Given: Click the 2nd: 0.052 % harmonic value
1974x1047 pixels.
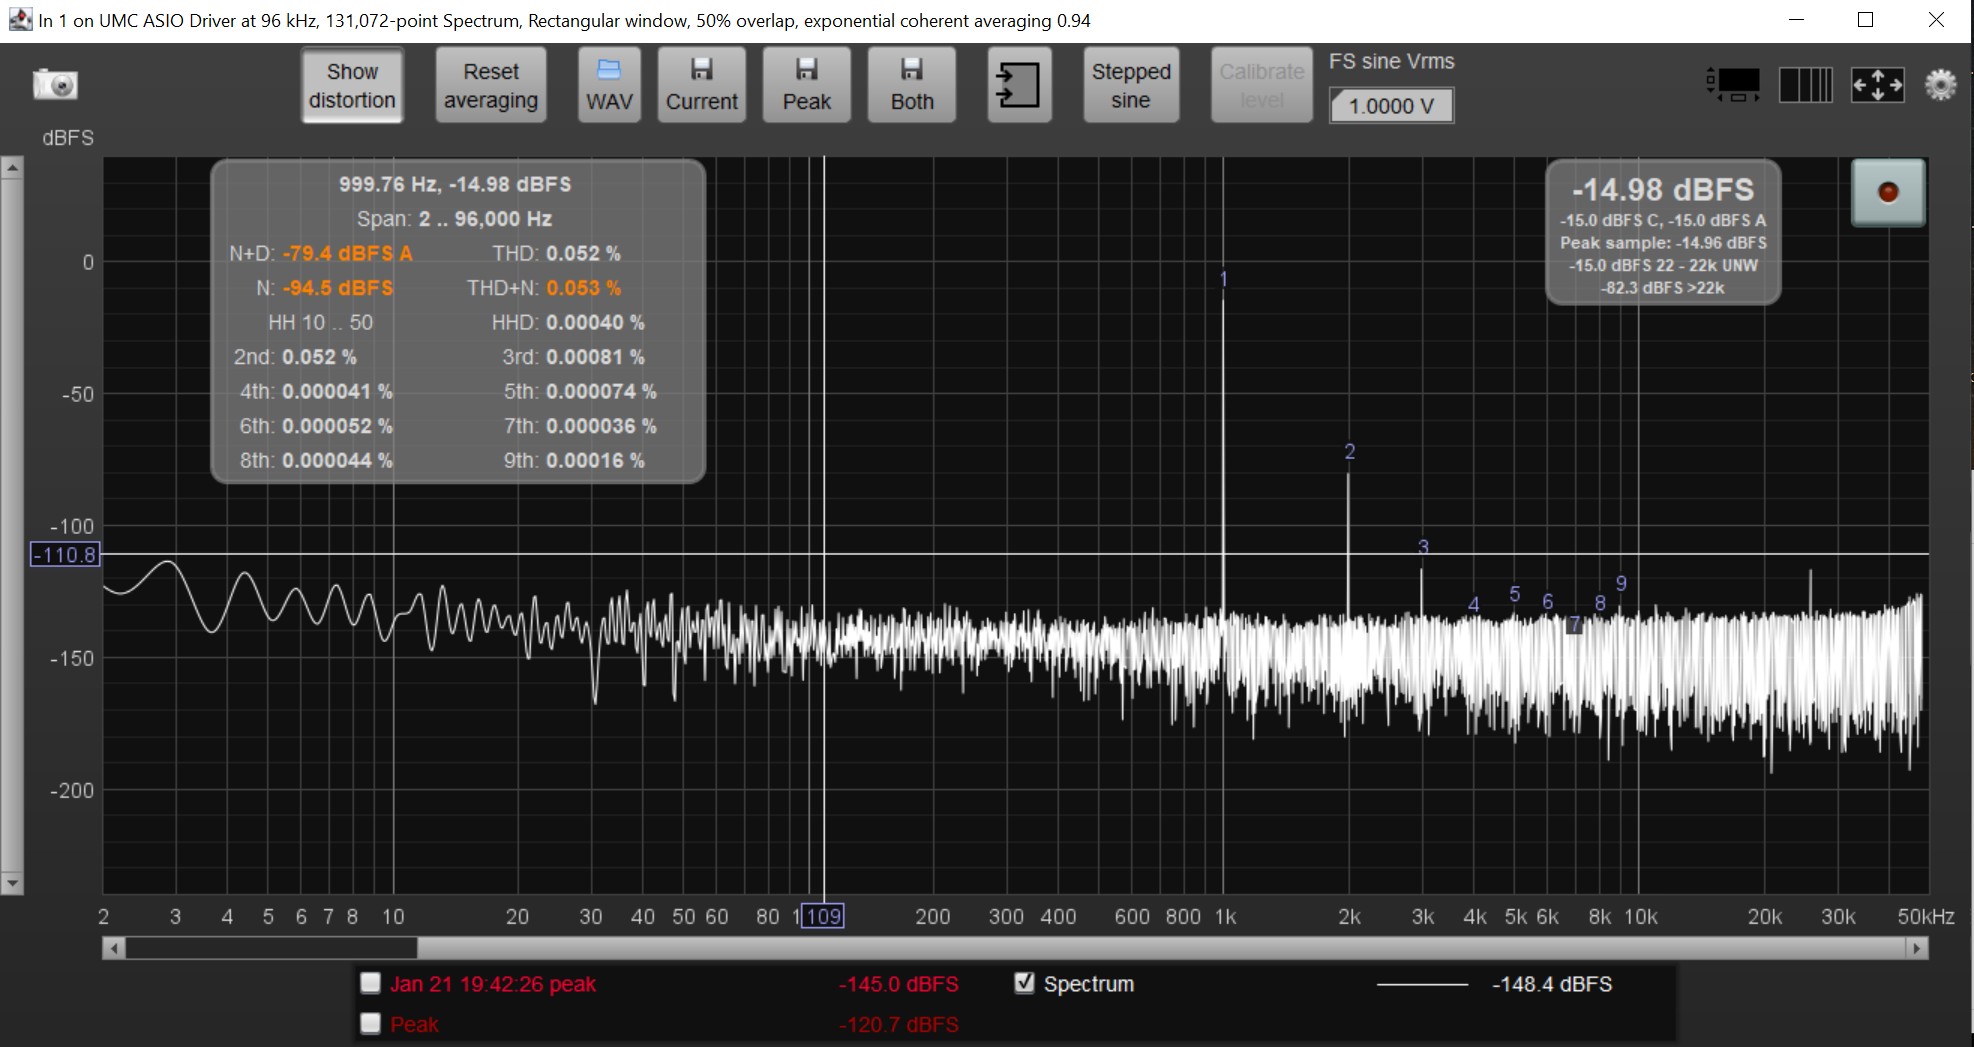Looking at the screenshot, I should click(295, 357).
